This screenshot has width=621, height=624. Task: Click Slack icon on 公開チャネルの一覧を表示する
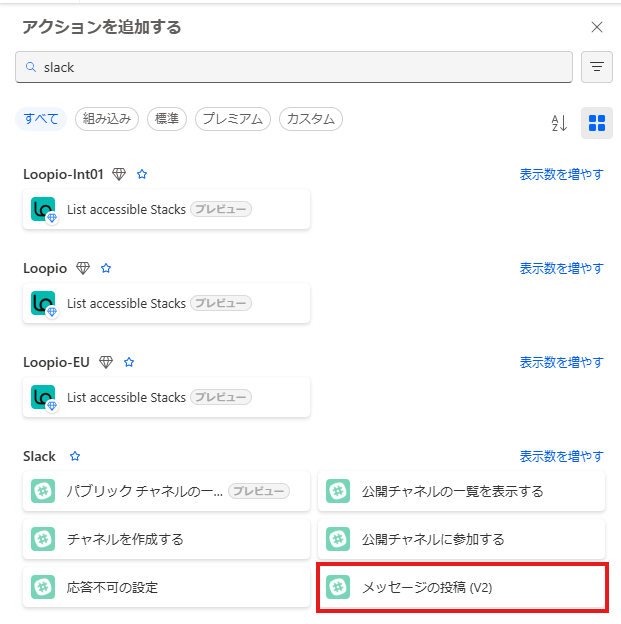pos(338,491)
